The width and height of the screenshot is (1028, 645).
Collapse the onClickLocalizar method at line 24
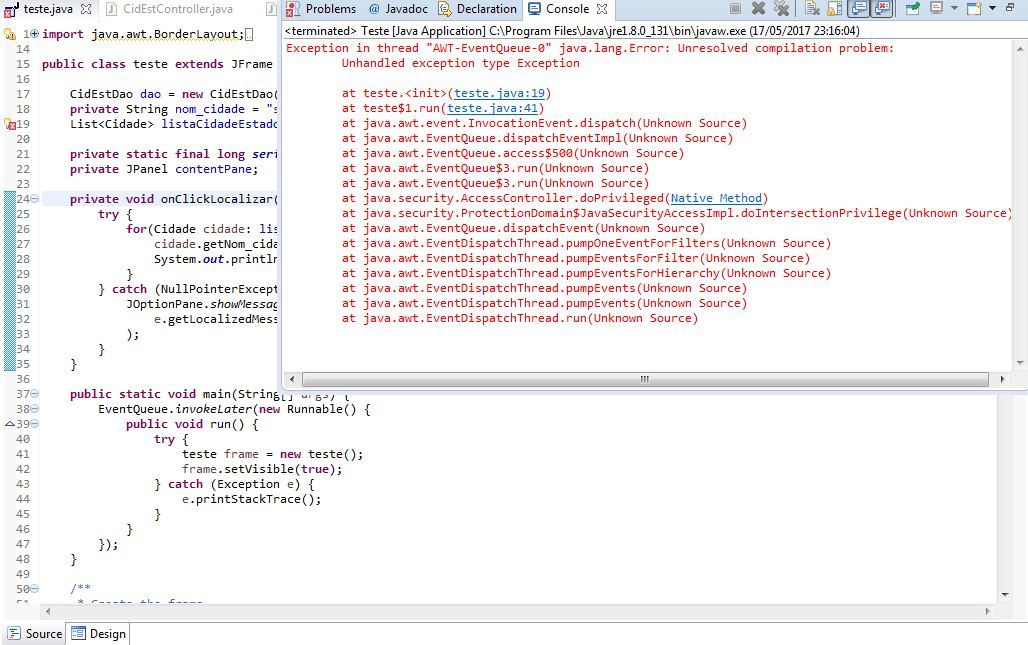(x=35, y=199)
